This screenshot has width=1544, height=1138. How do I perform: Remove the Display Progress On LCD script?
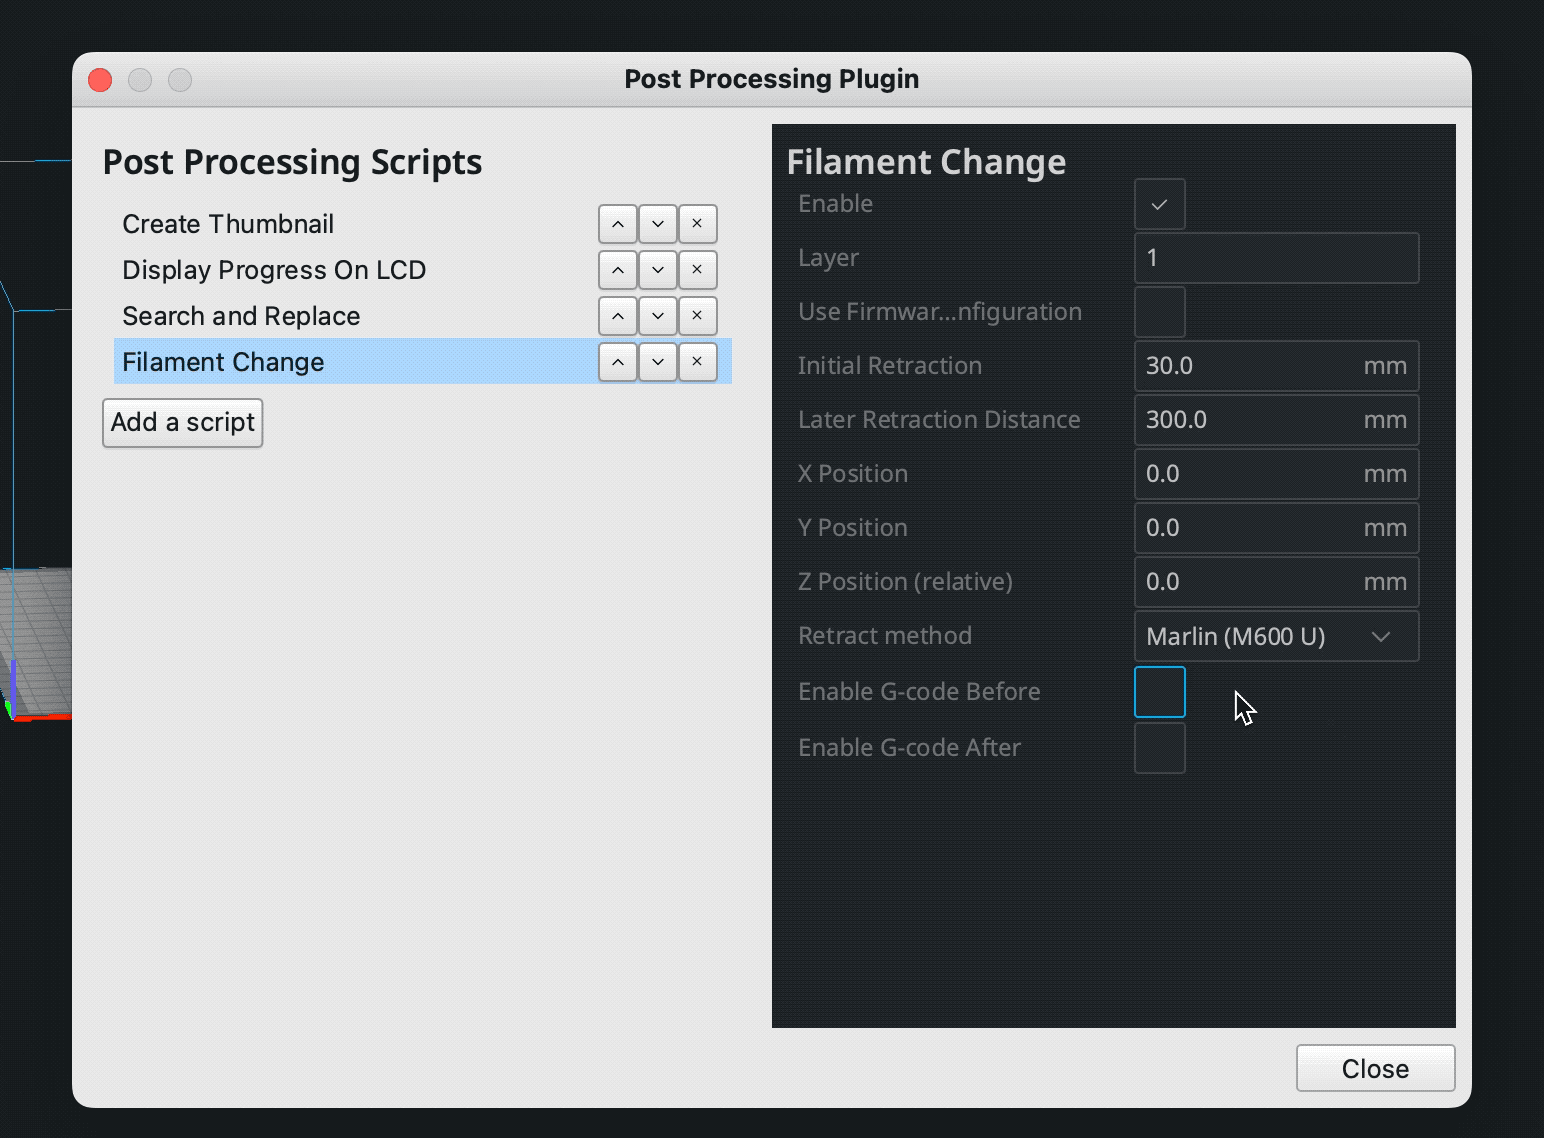tap(697, 270)
